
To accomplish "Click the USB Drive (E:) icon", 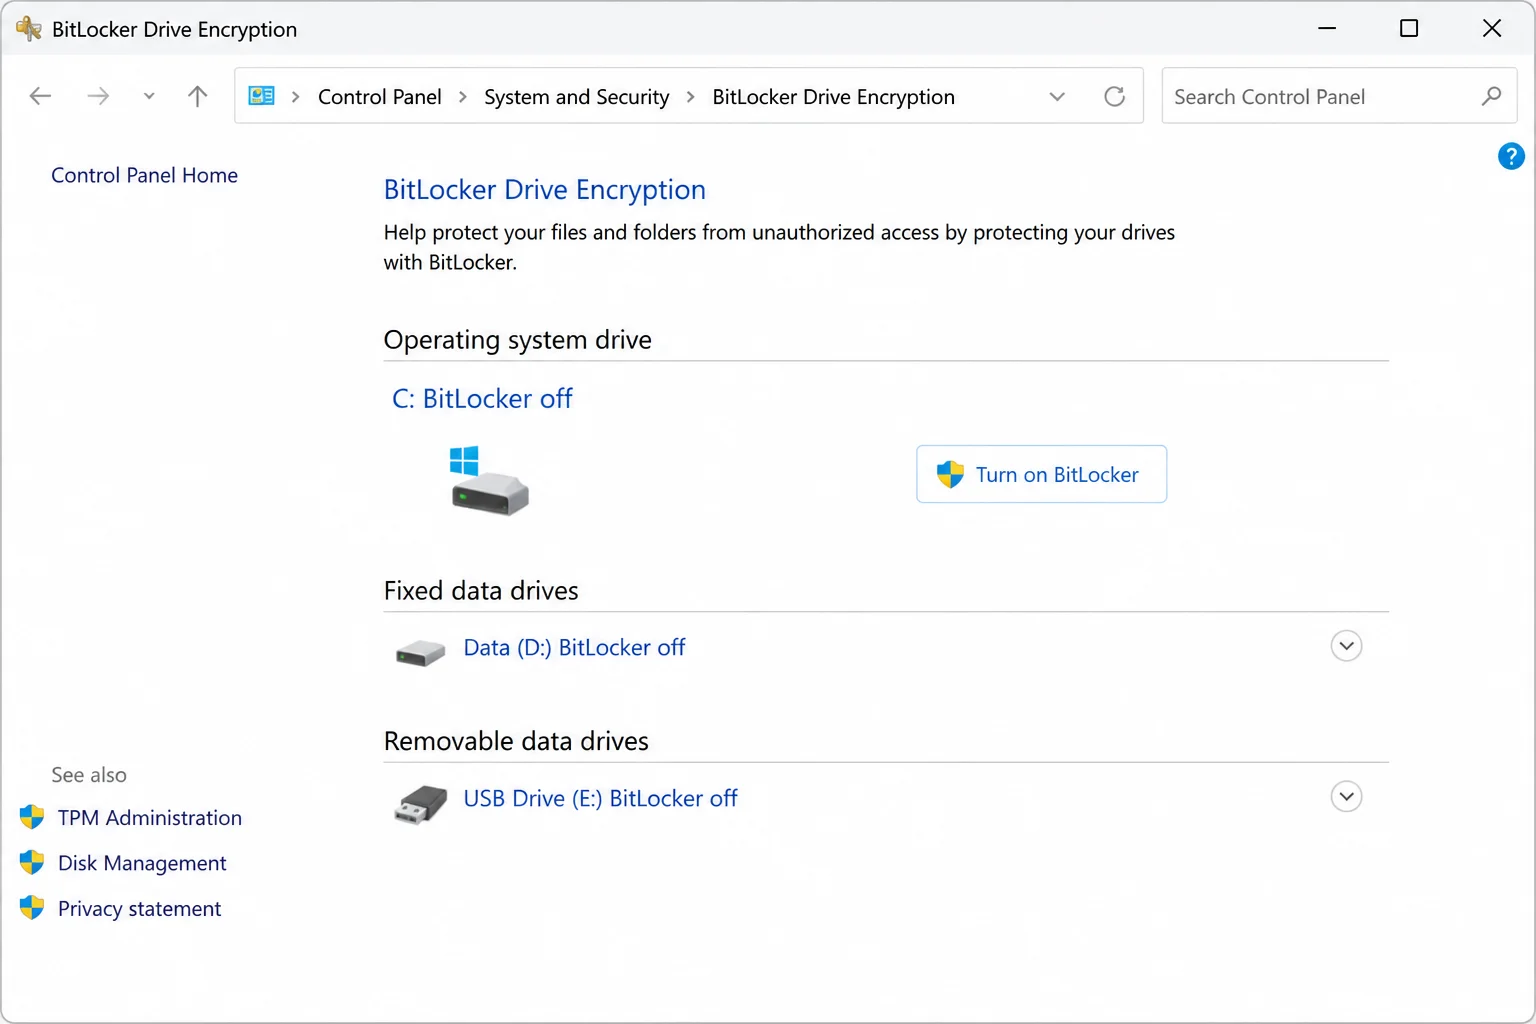I will pos(420,804).
